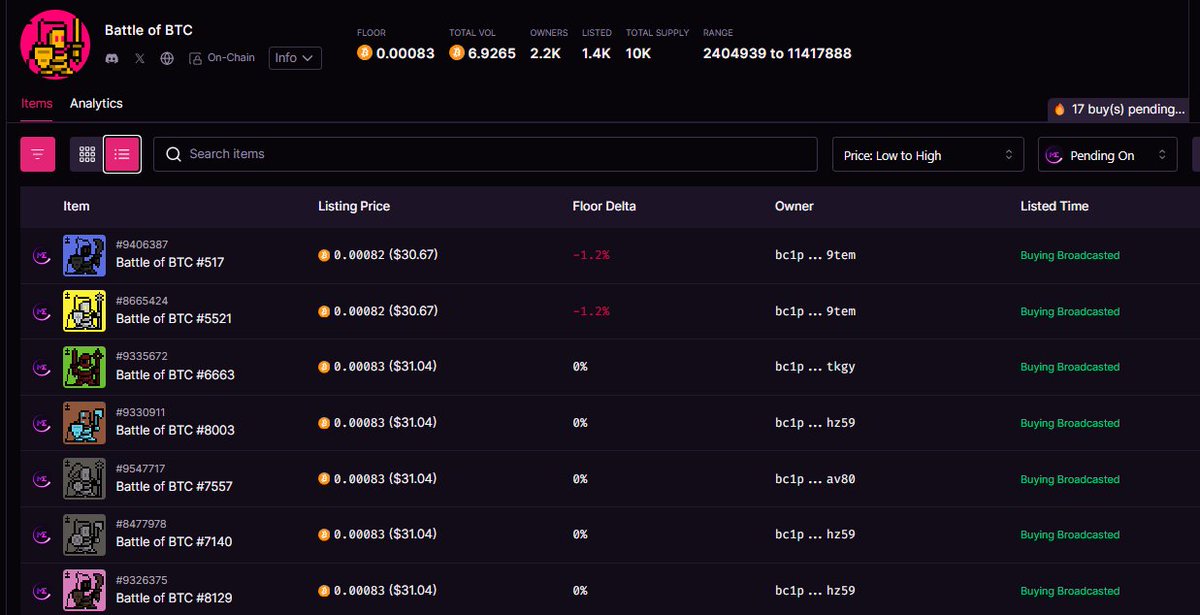Click the Magic Eden icon on the Battle of BTC #7557 row
The height and width of the screenshot is (615, 1200).
pos(41,479)
